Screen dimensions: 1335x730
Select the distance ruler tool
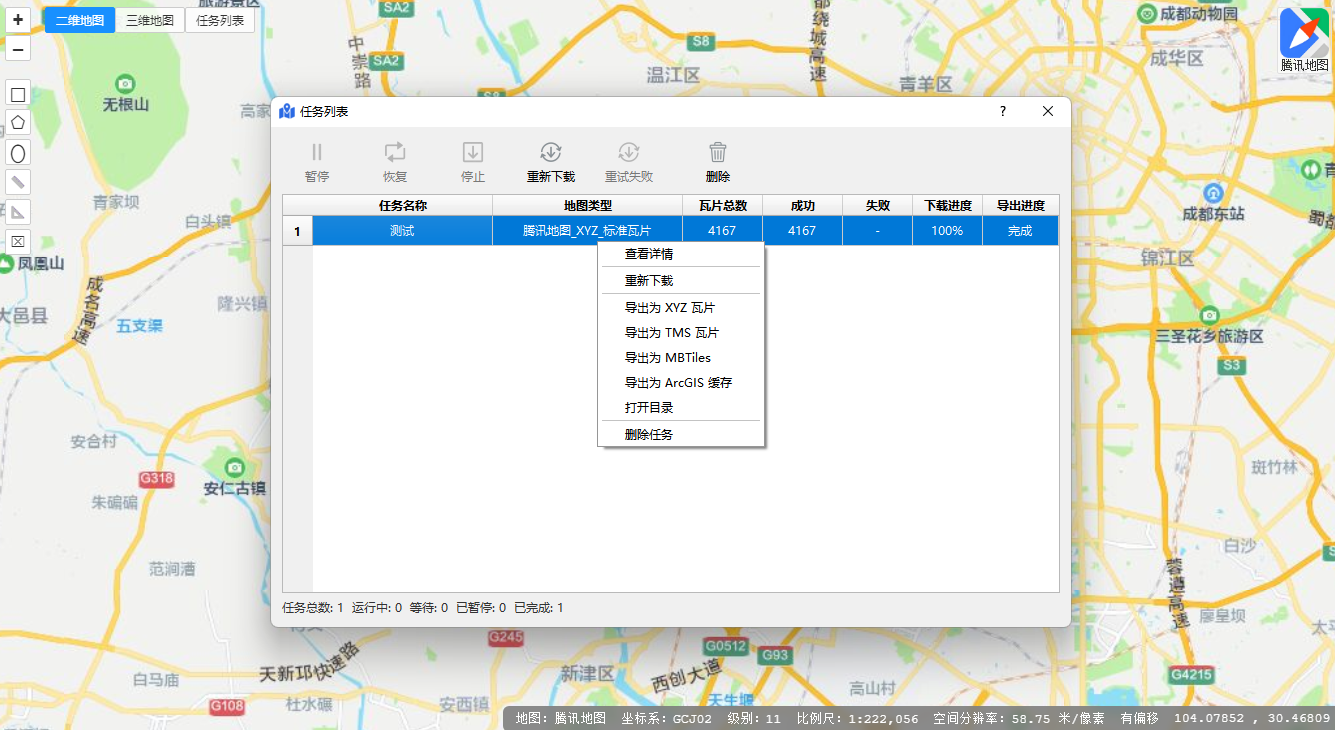click(x=18, y=182)
